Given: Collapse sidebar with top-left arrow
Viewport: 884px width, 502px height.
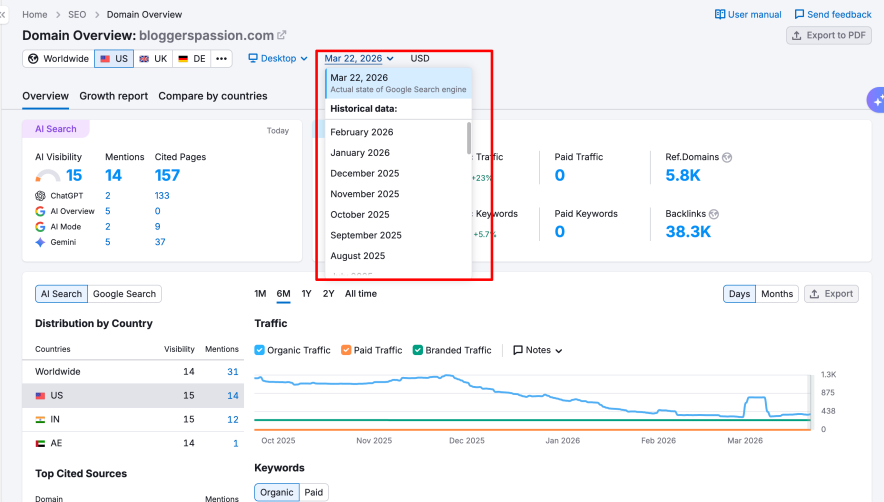Looking at the screenshot, I should coord(3,14).
